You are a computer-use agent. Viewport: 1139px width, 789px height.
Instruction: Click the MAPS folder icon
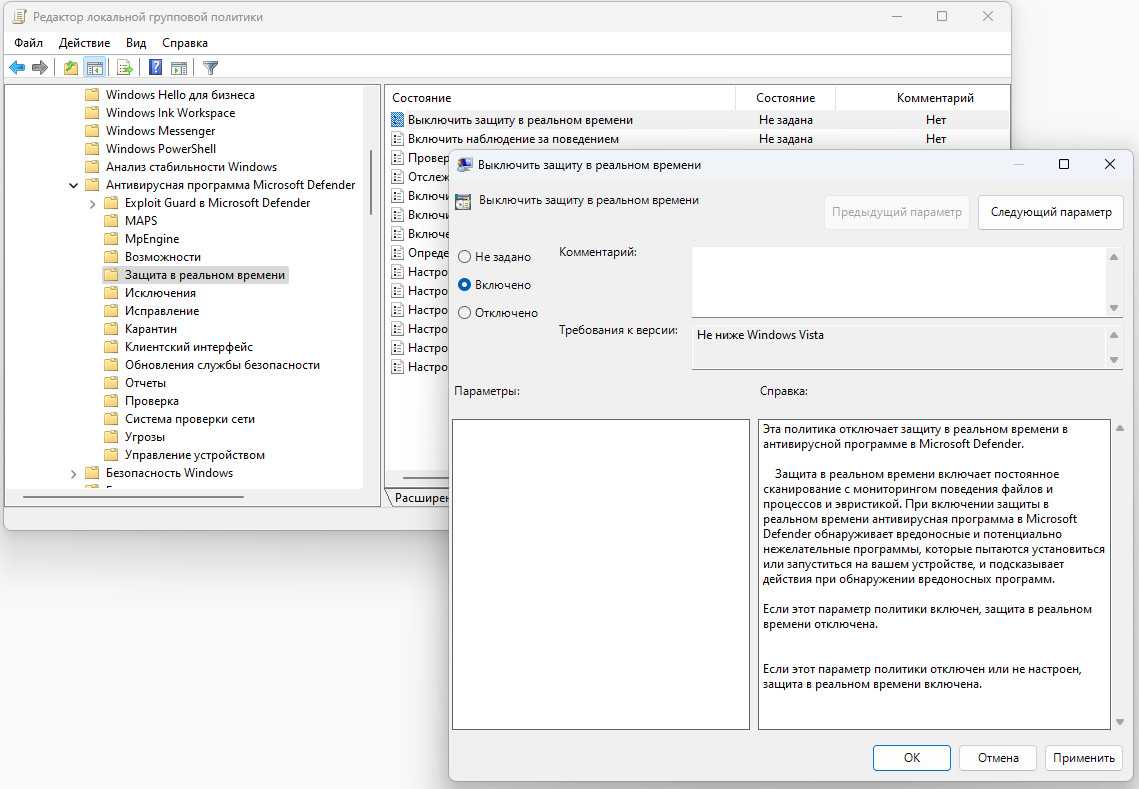(x=111, y=220)
